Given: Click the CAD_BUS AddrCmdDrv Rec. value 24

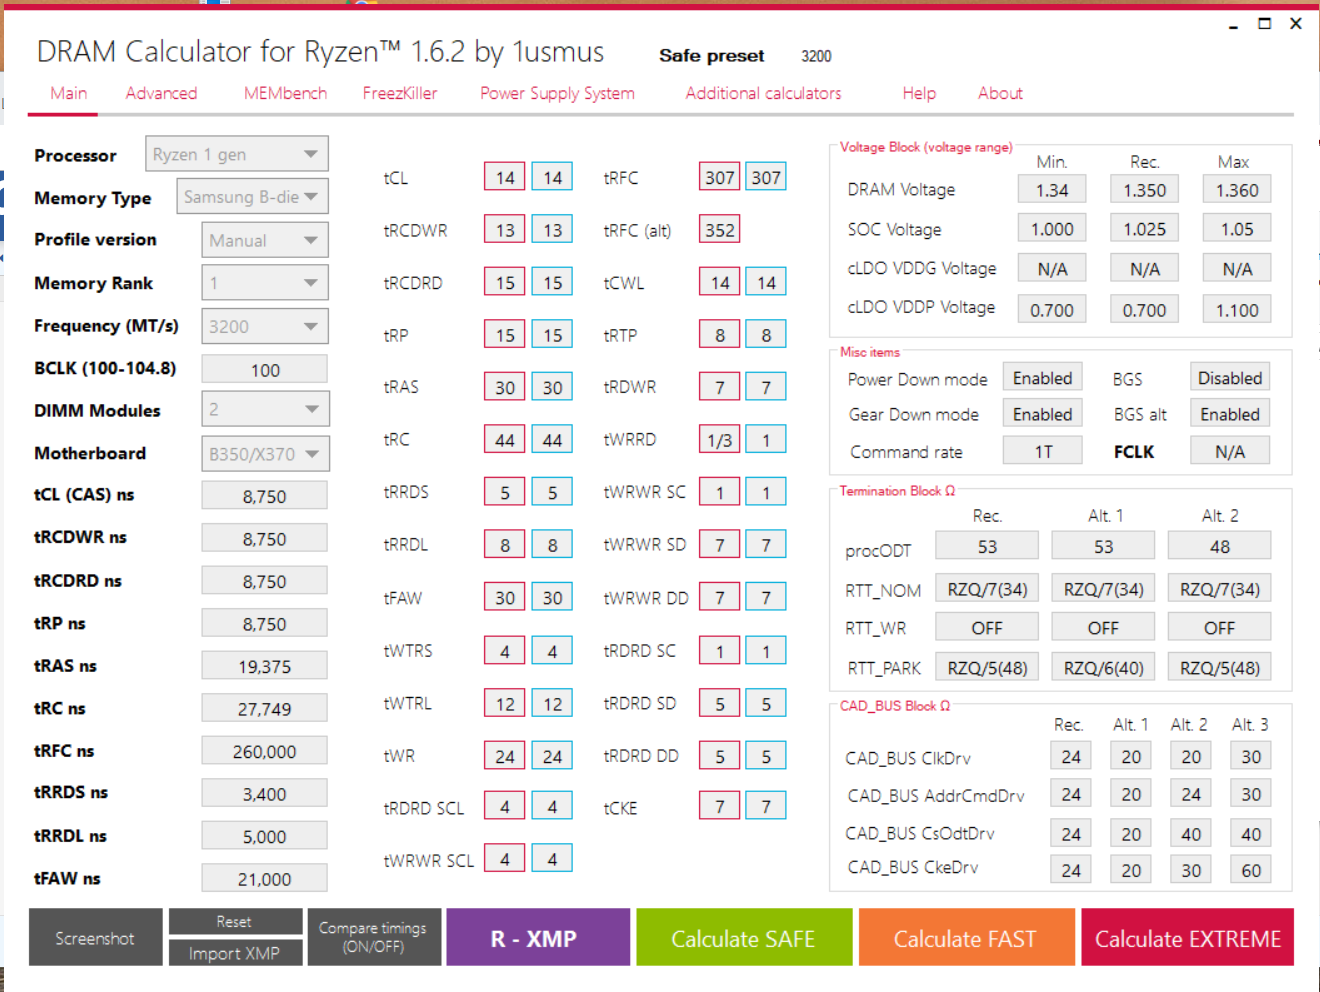Looking at the screenshot, I should click(1071, 794).
